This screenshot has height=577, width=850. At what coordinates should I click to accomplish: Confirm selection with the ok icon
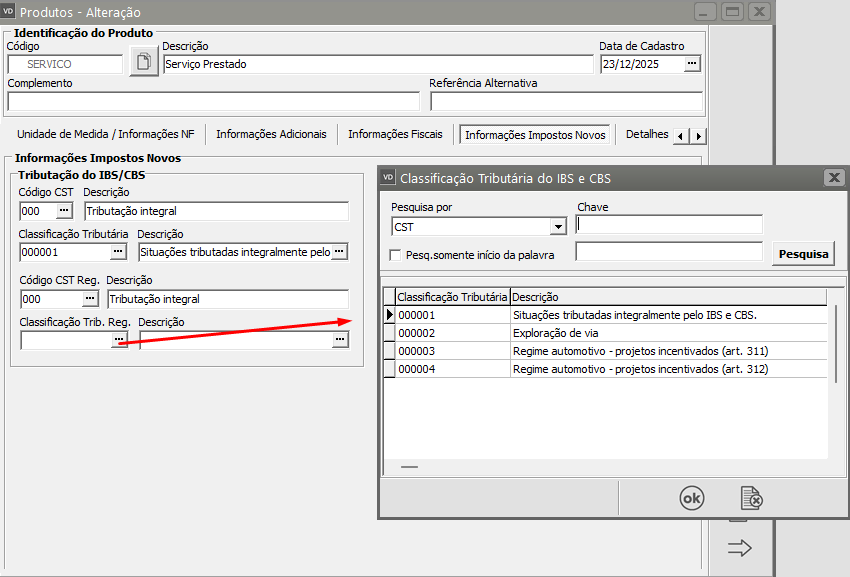pyautogui.click(x=691, y=497)
